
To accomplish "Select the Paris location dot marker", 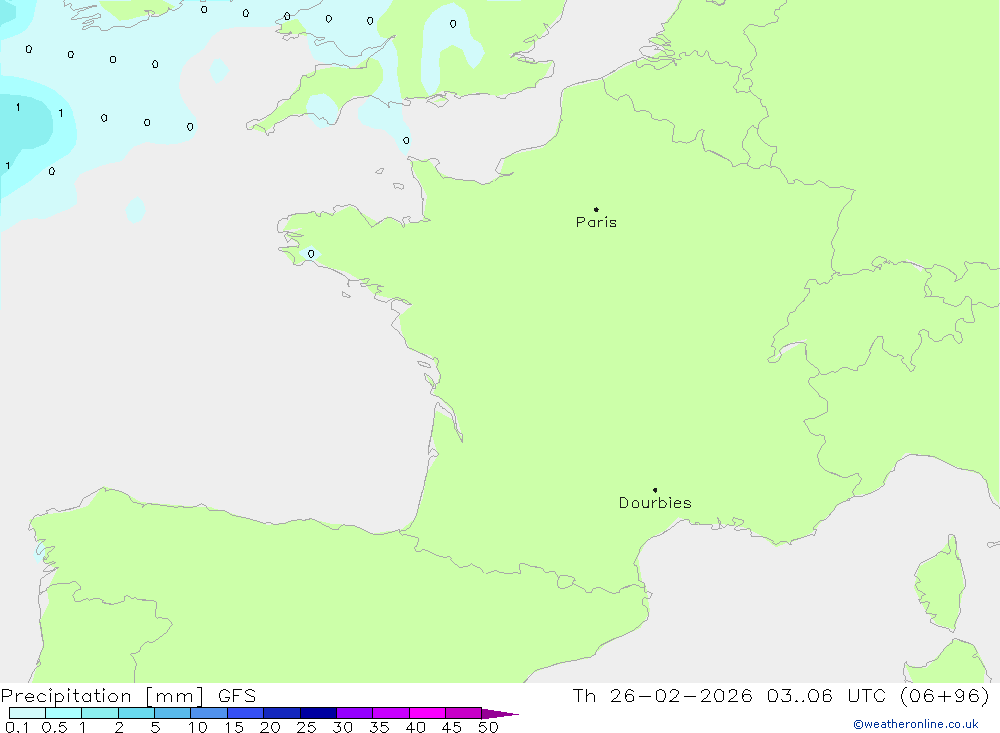I will (596, 209).
